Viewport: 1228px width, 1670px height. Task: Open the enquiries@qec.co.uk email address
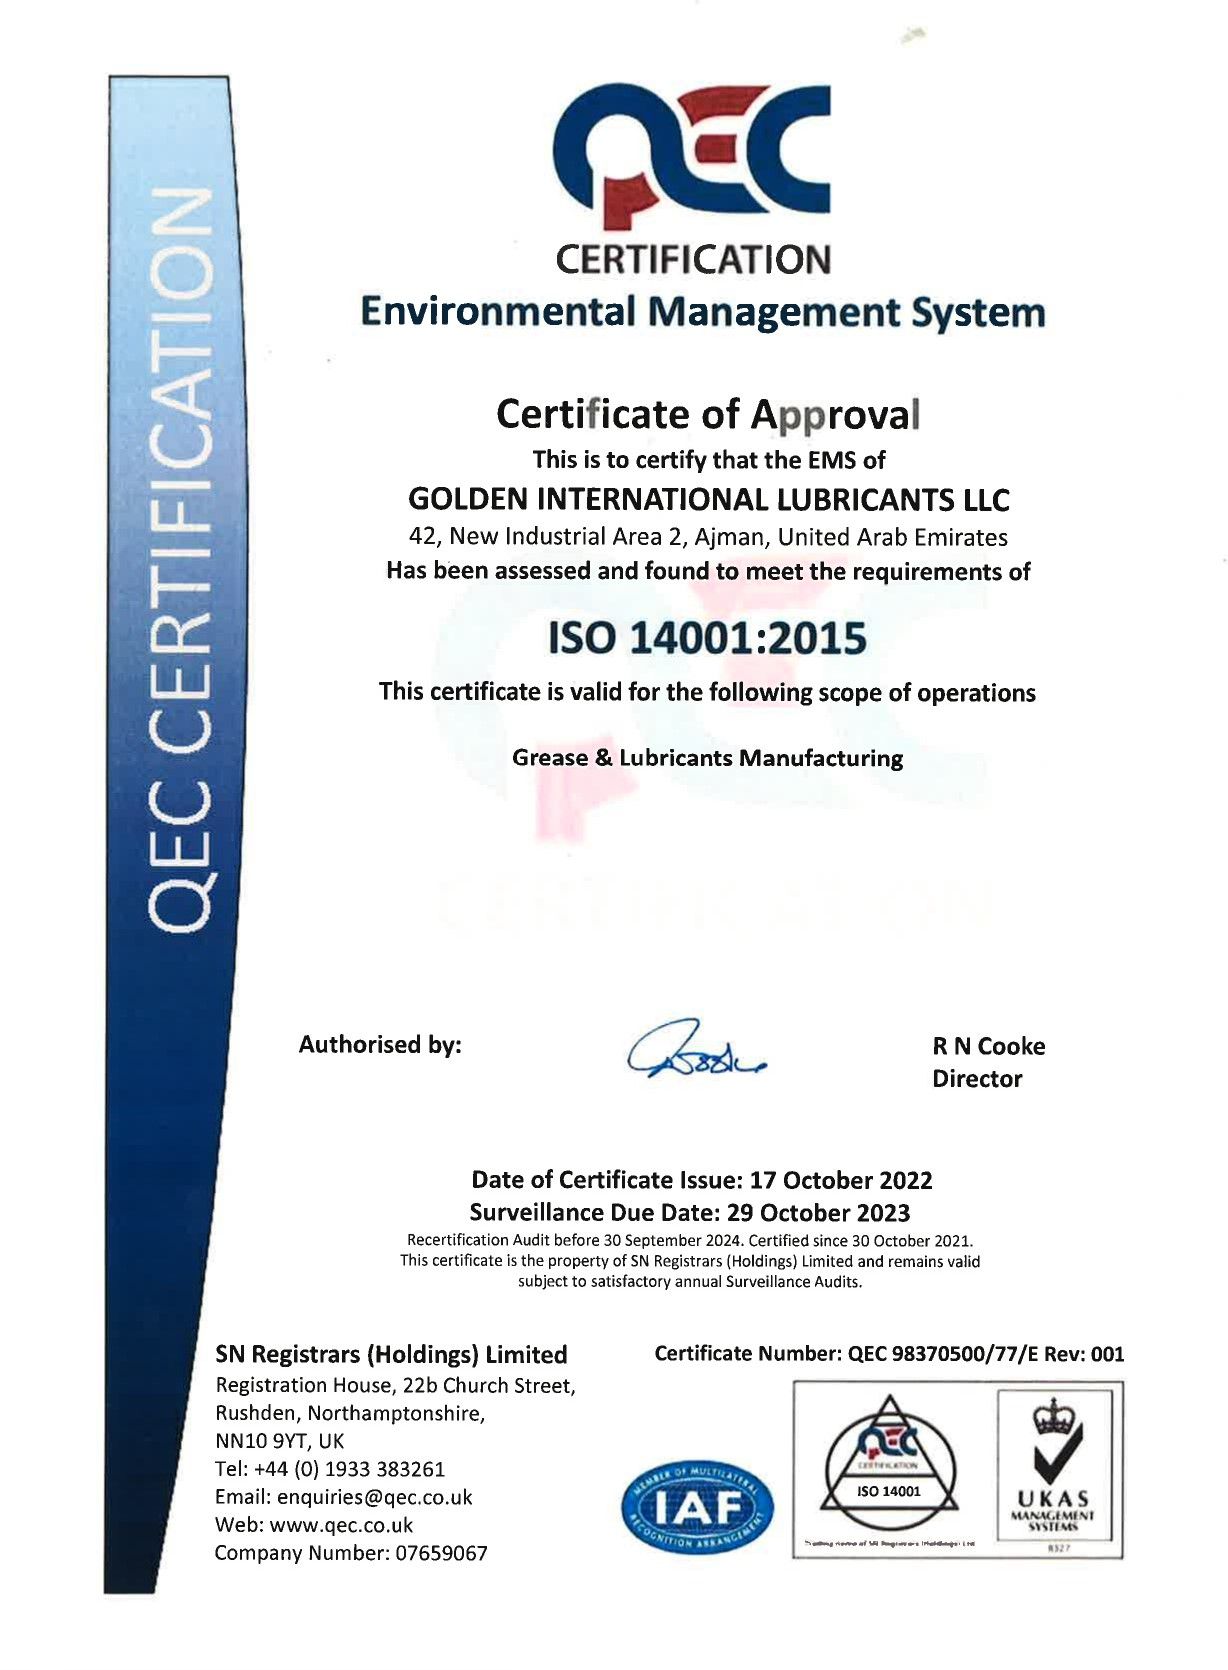(x=374, y=1497)
